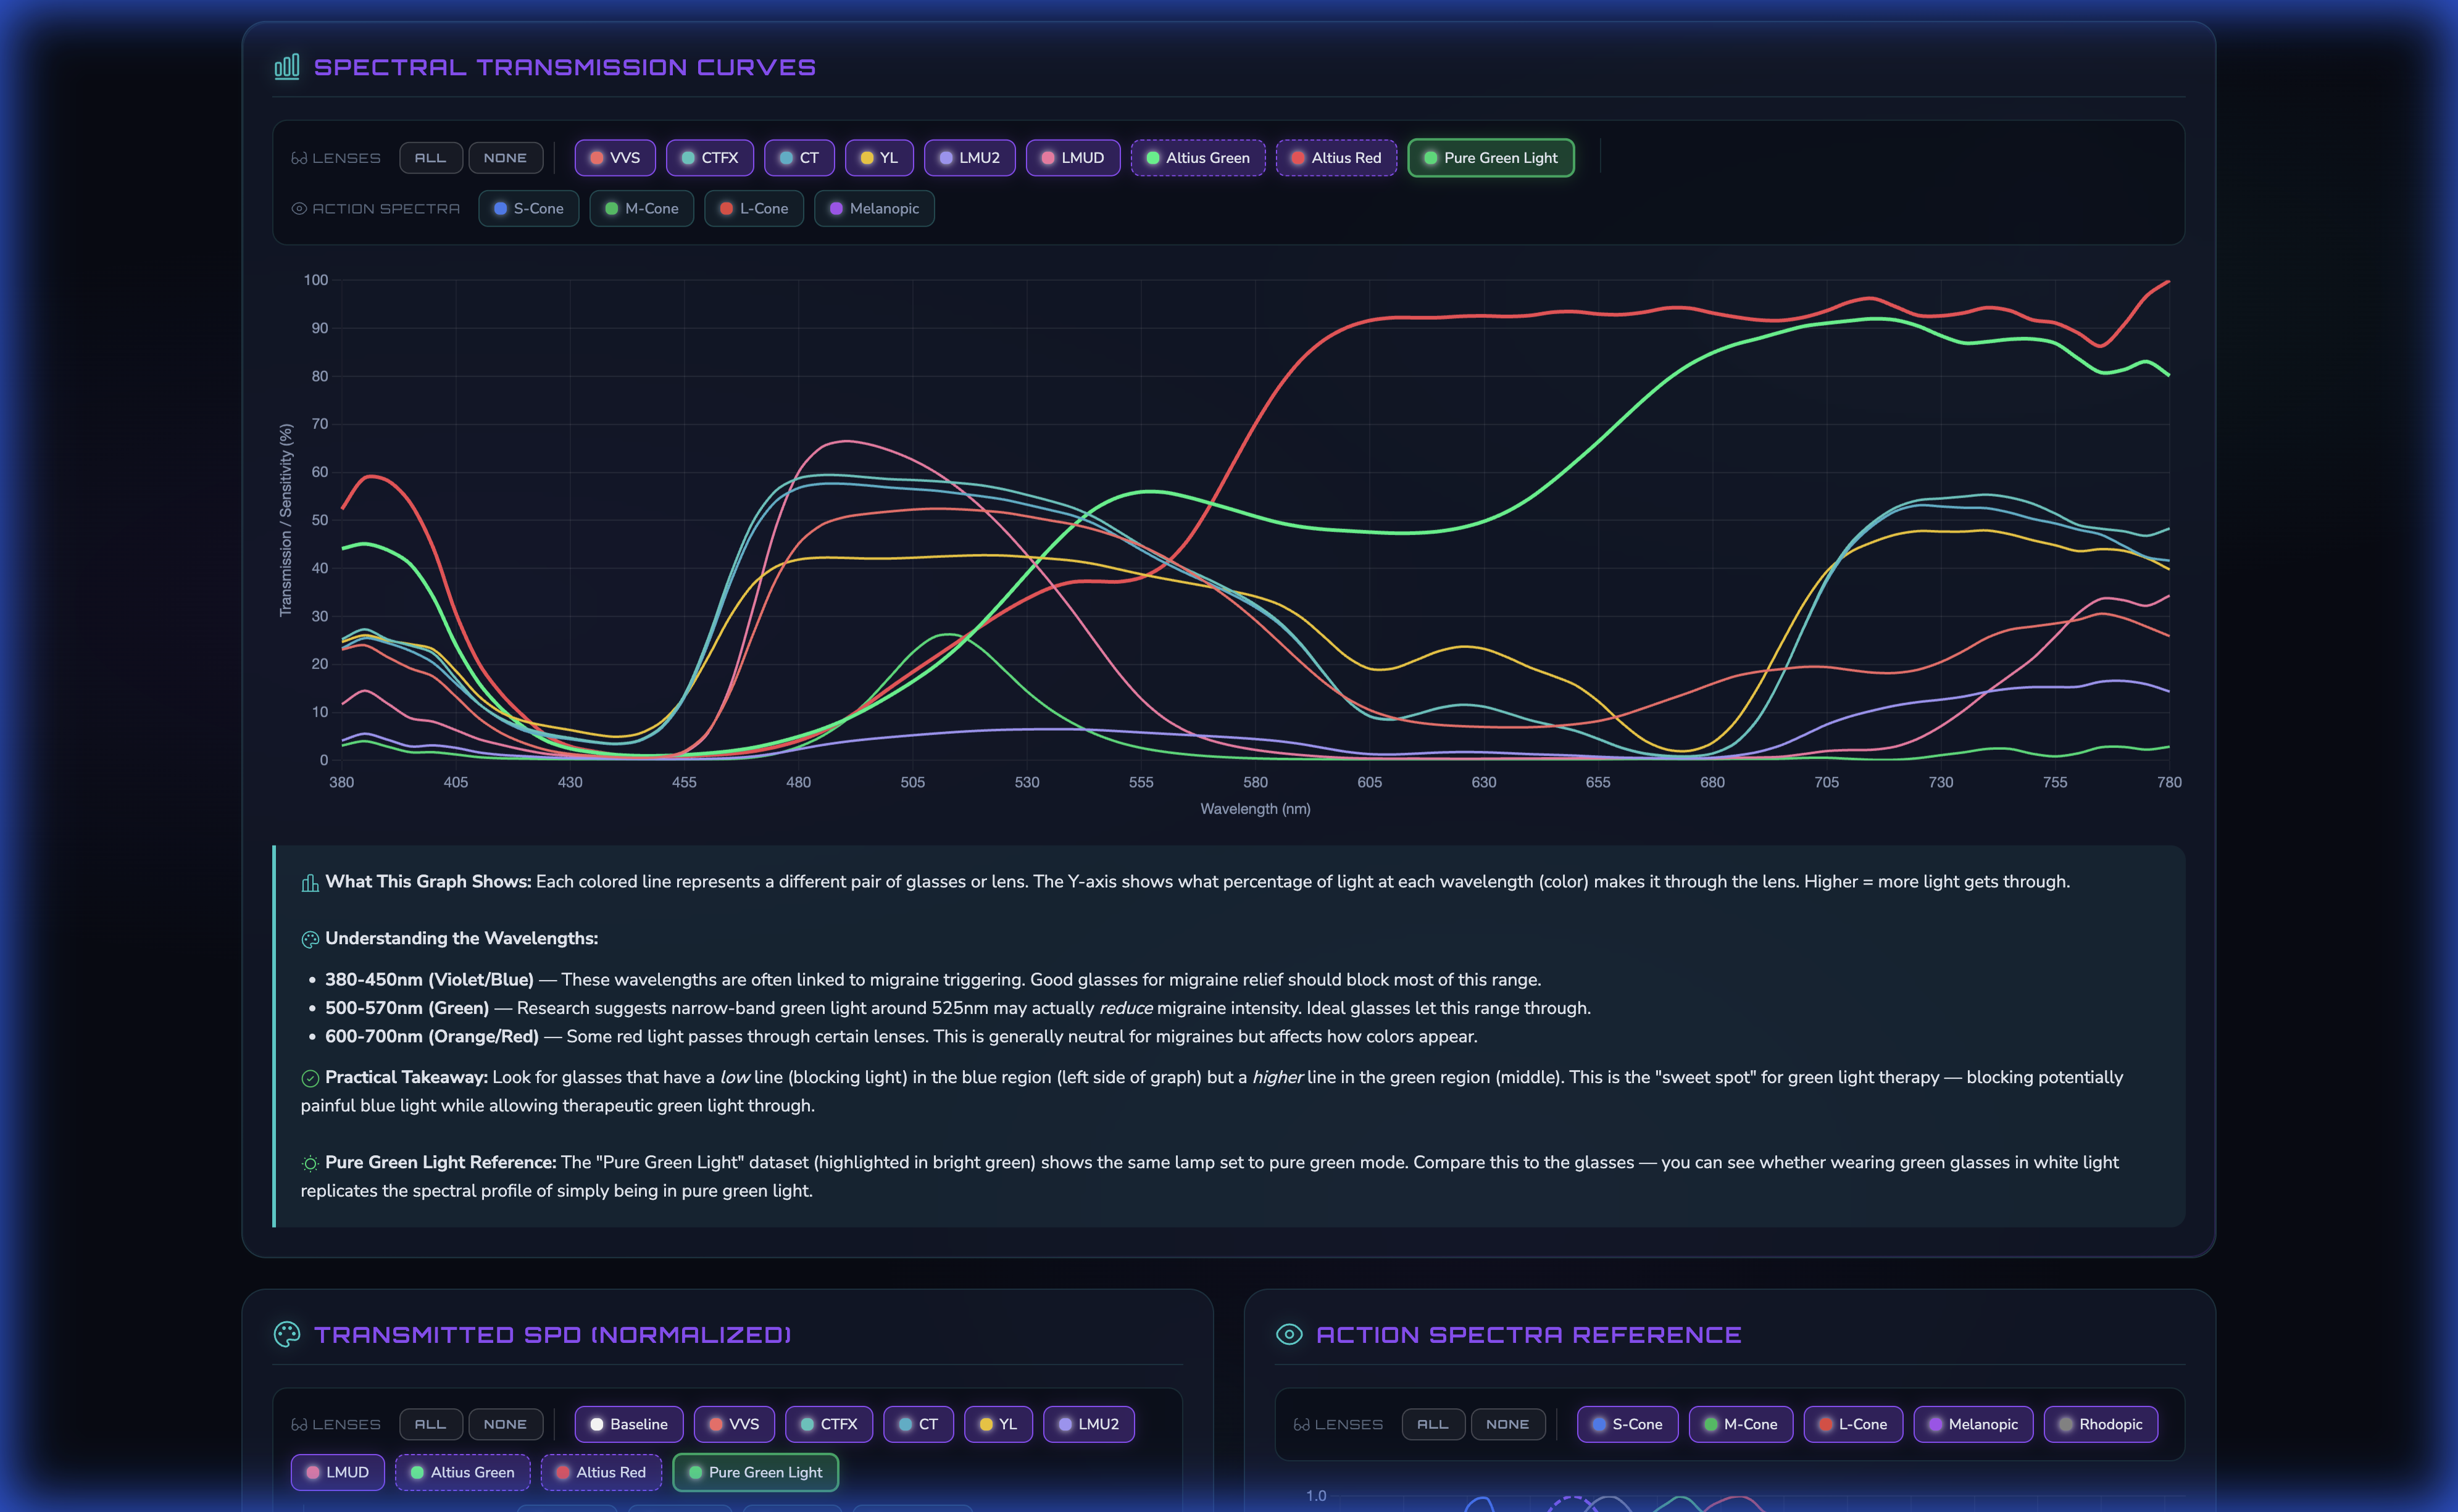
Task: Select NONE lenses in Spectral Transmission panel
Action: [505, 158]
